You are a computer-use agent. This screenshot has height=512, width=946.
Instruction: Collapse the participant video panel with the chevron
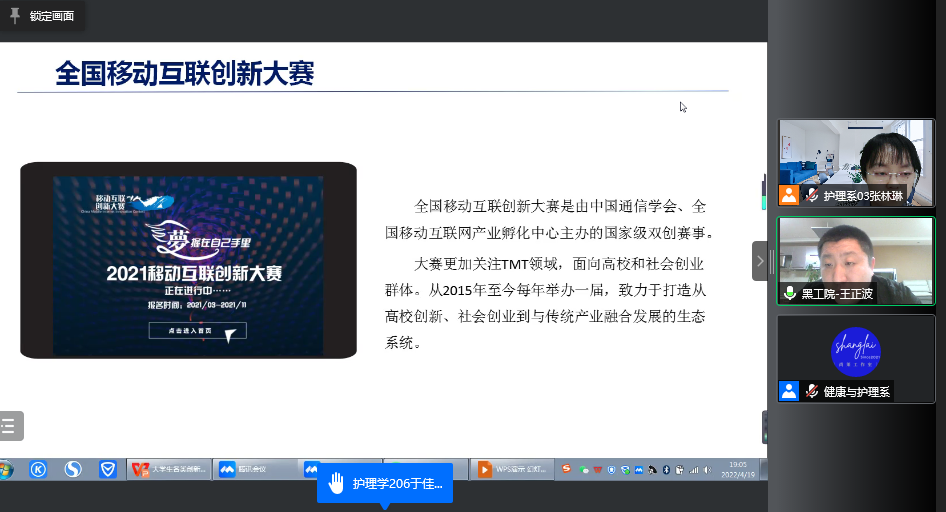(x=760, y=261)
